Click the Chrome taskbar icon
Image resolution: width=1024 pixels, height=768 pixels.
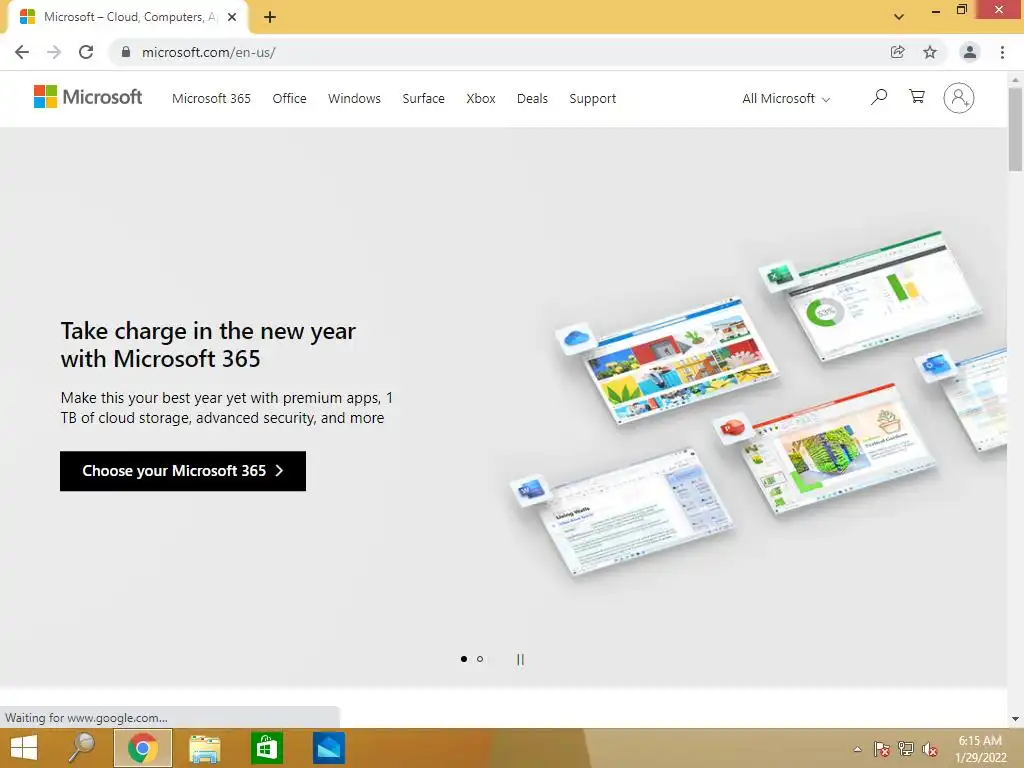(142, 748)
